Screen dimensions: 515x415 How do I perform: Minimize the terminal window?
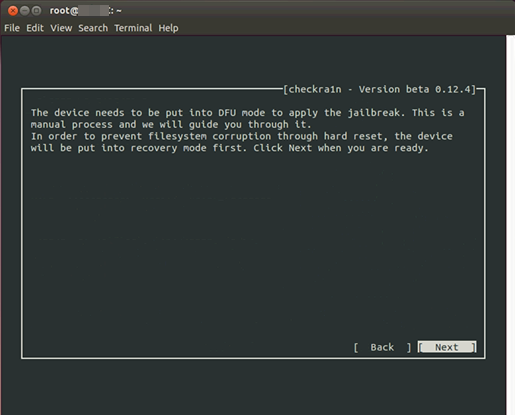25,11
